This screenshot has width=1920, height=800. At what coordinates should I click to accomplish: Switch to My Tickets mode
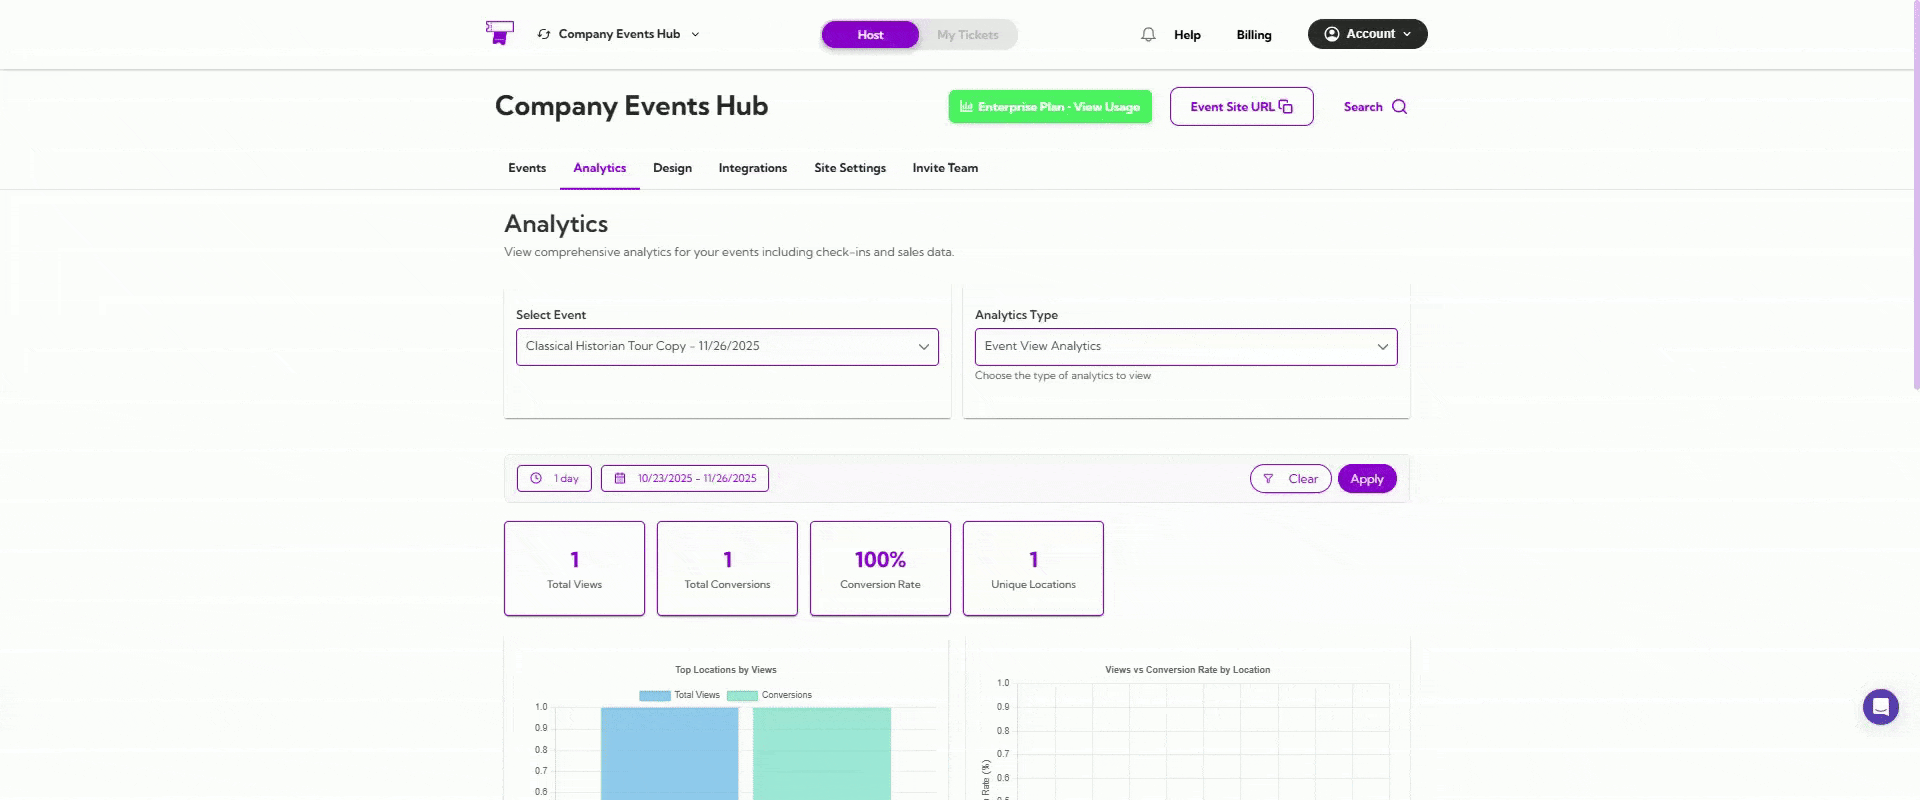[967, 35]
